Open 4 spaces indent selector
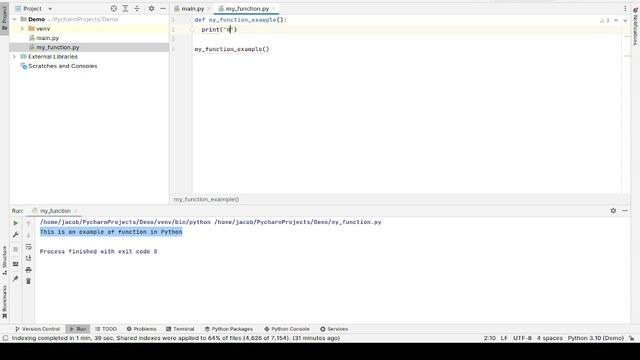The image size is (640, 360). click(x=549, y=338)
